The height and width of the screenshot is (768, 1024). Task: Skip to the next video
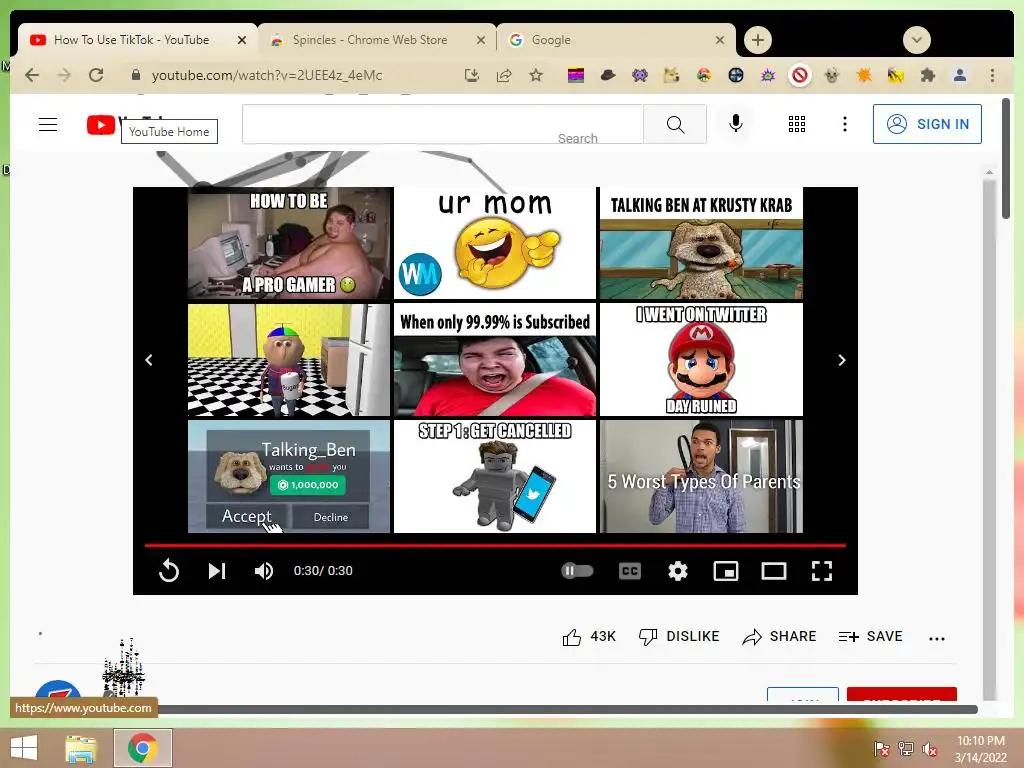[x=217, y=571]
